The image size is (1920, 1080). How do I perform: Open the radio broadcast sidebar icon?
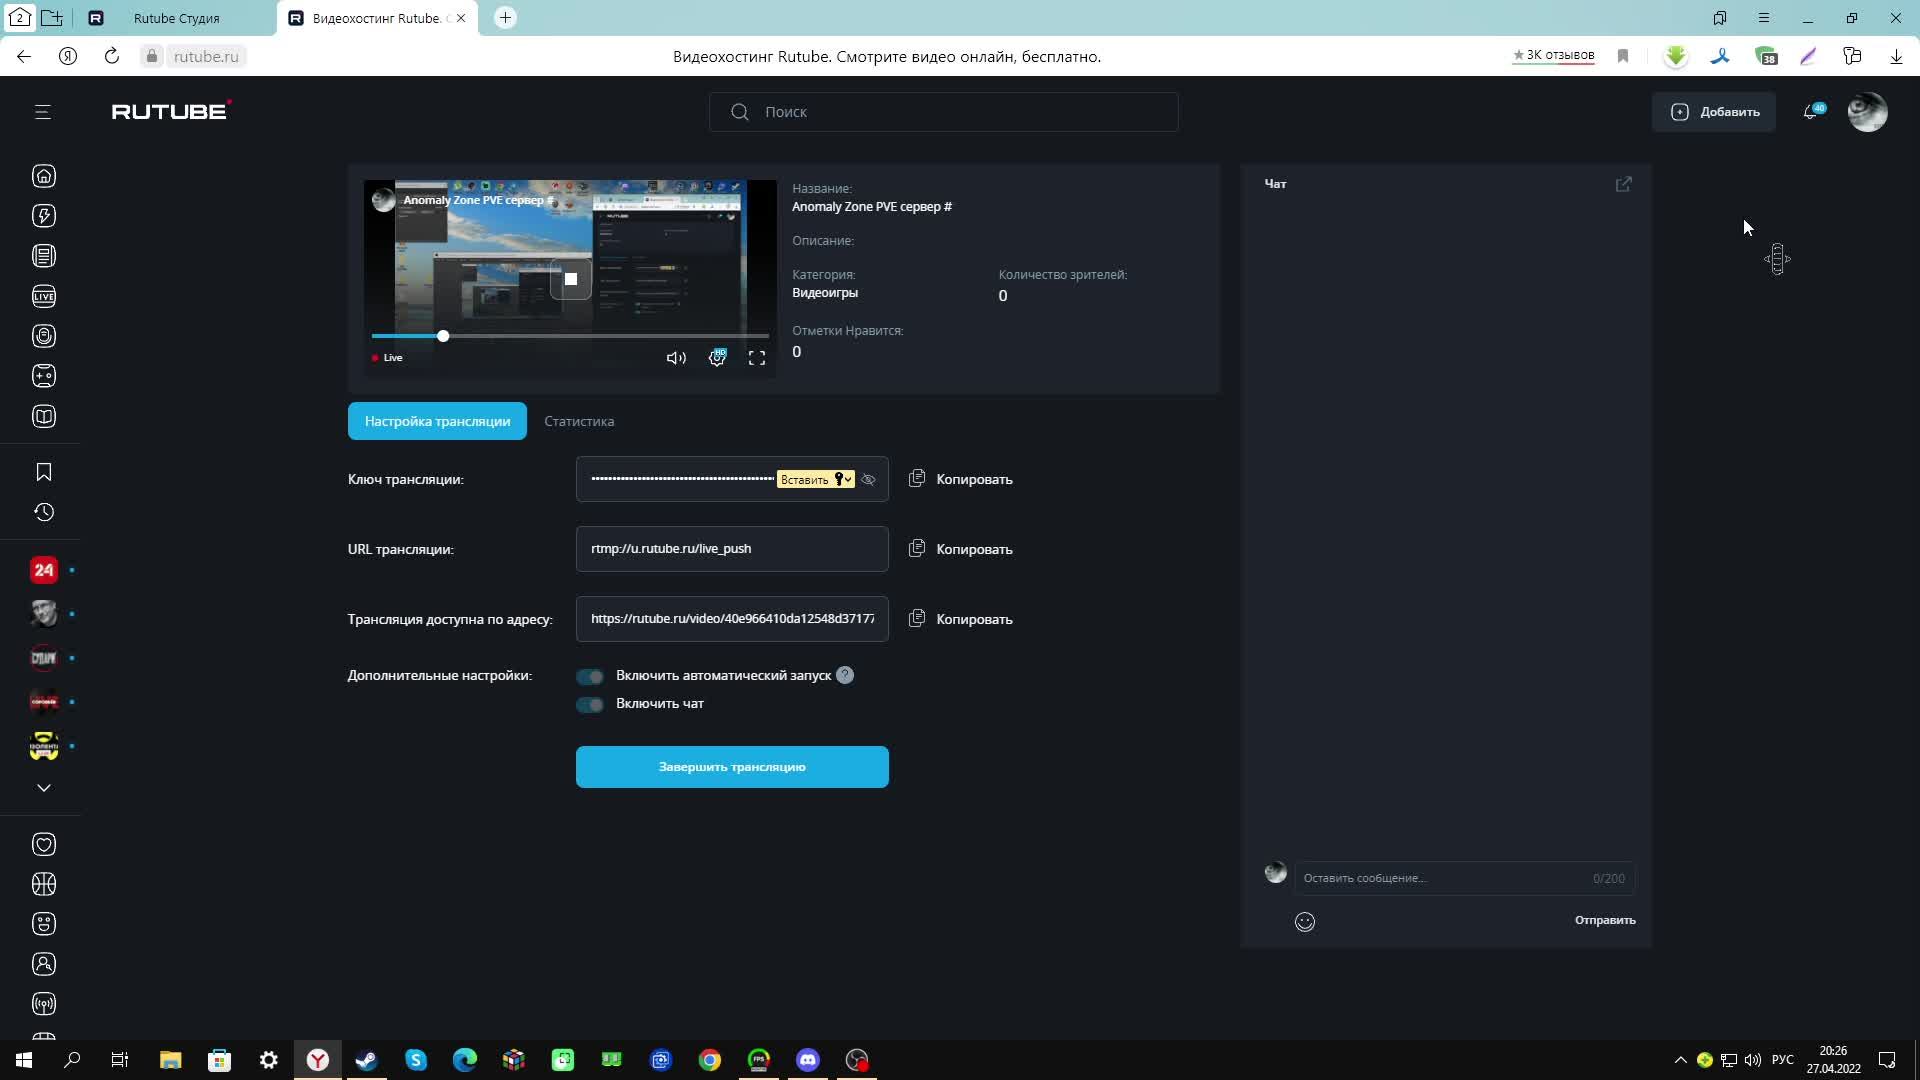[44, 1004]
